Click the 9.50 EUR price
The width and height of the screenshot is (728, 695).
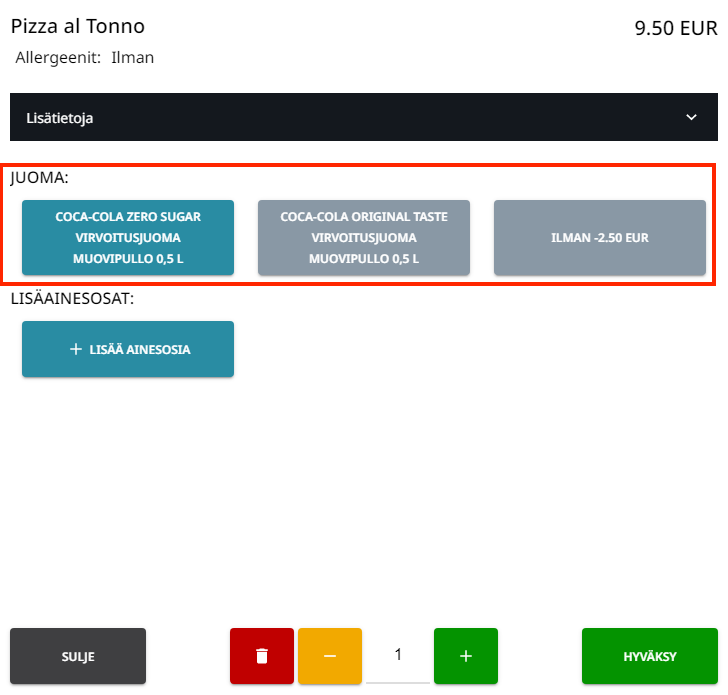[x=676, y=28]
